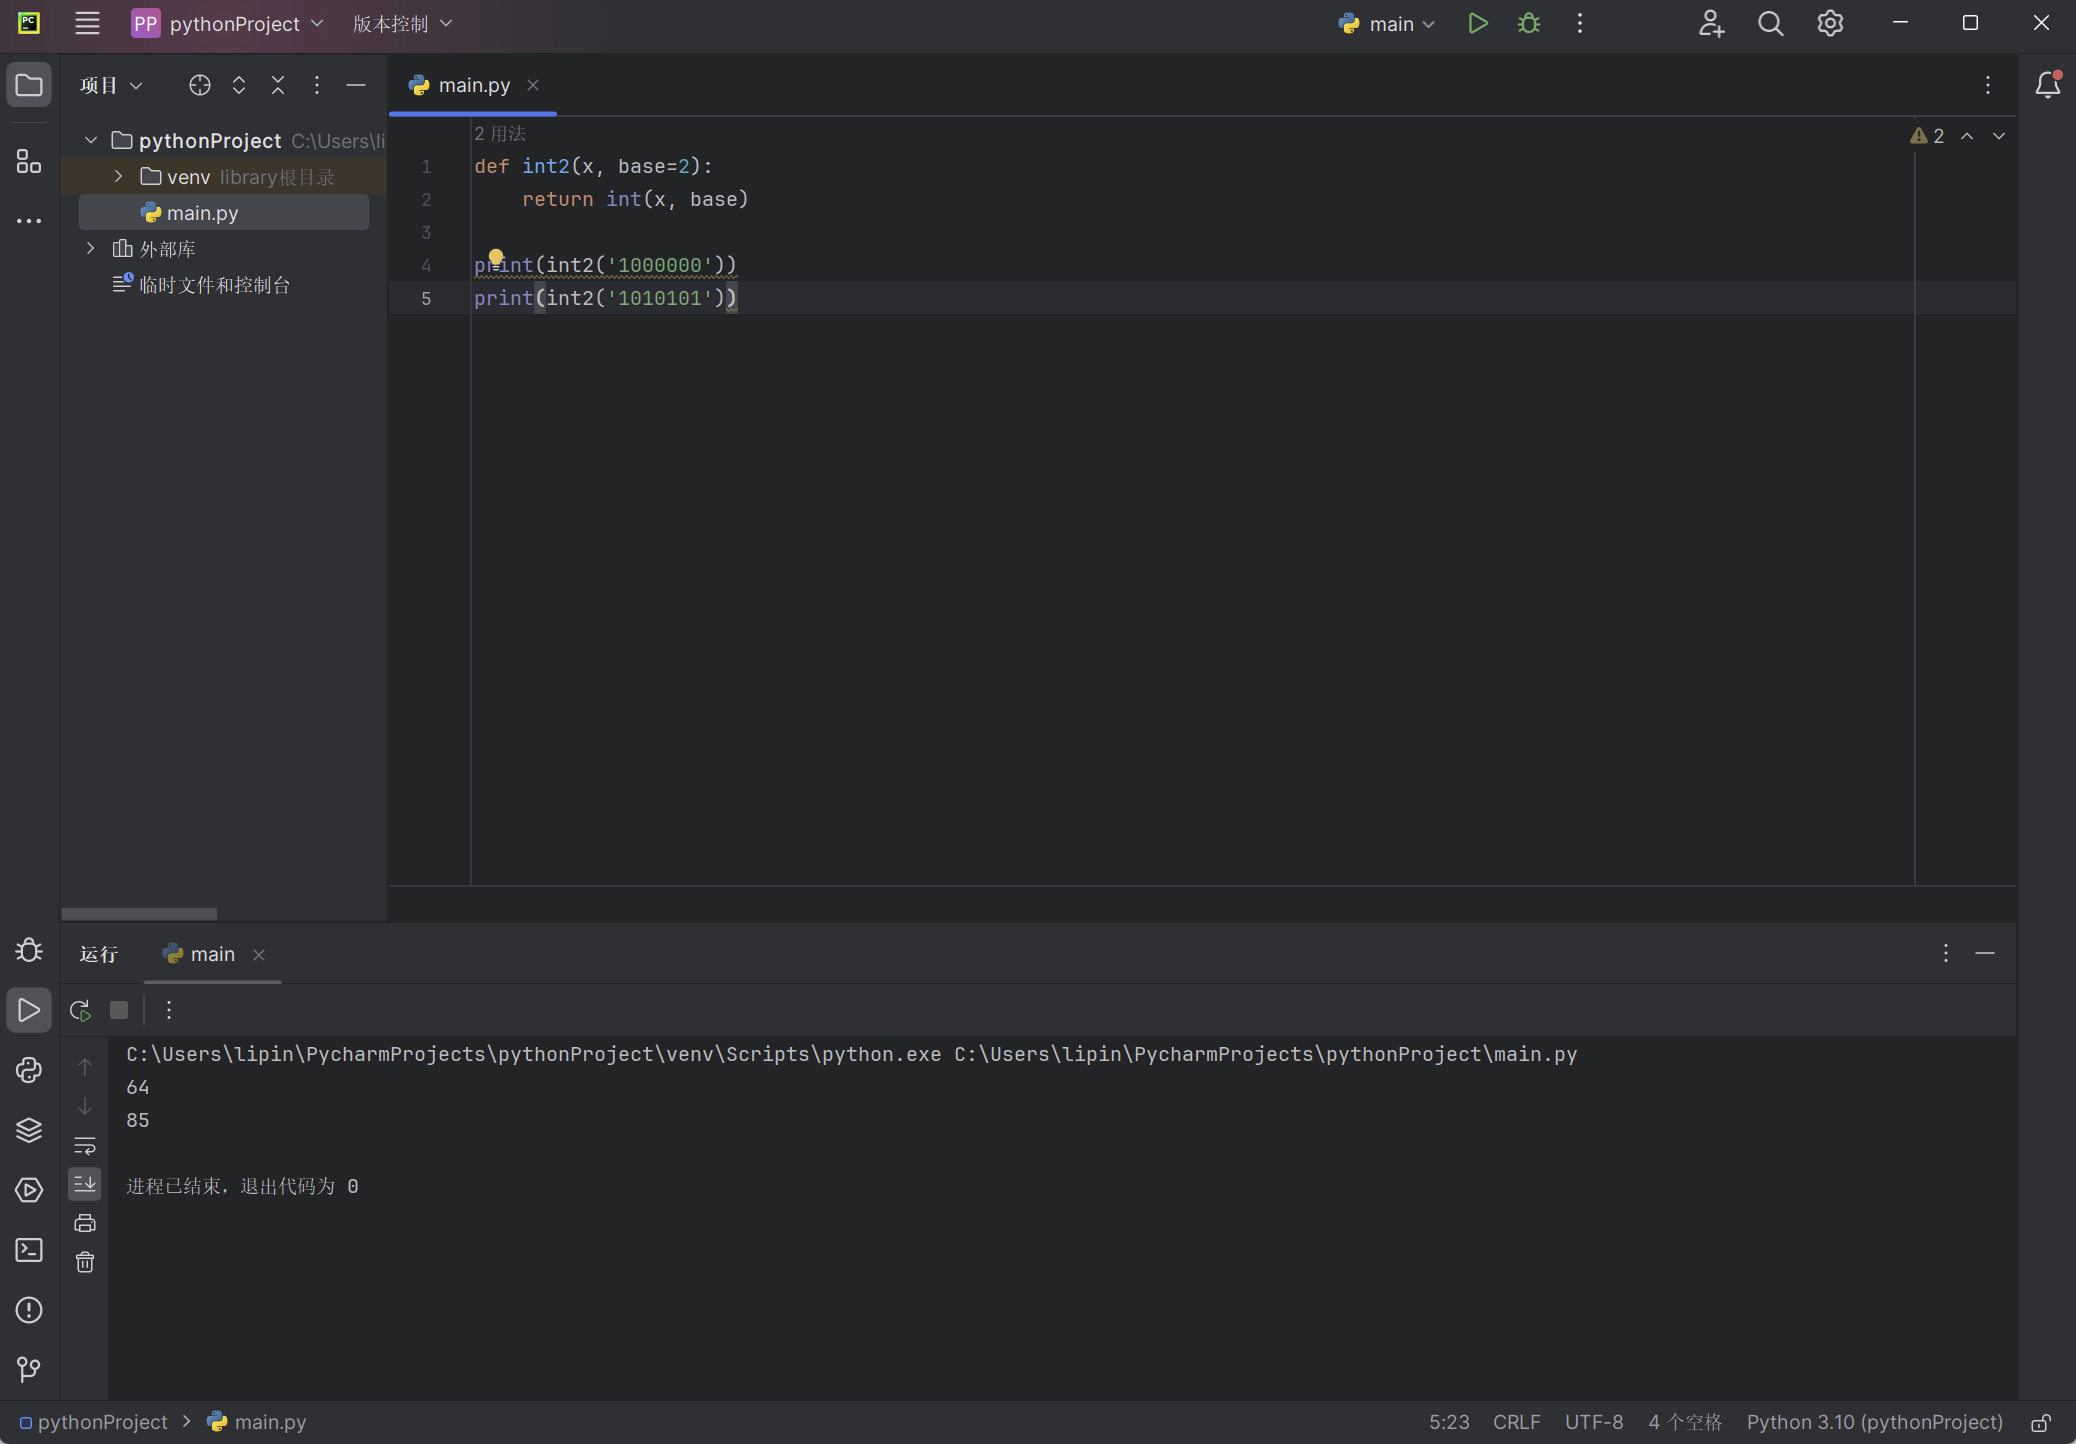Expand the venv folder
Image resolution: width=2076 pixels, height=1444 pixels.
[118, 176]
